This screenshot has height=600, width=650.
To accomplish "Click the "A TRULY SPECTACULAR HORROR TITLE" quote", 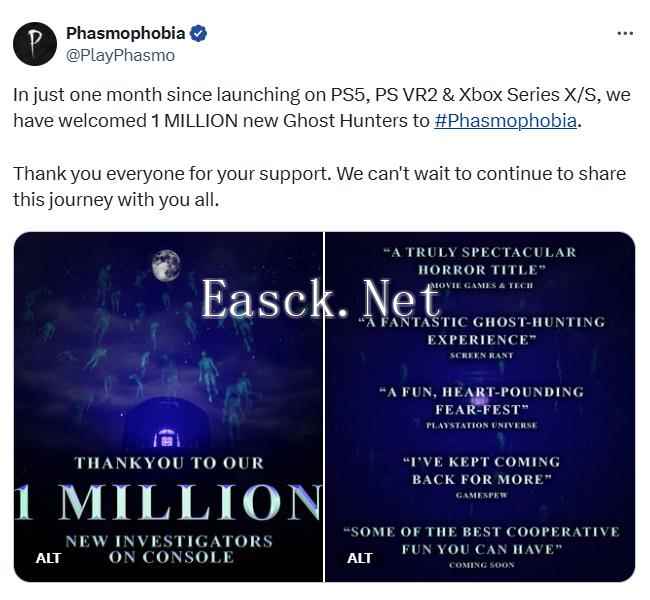I will click(x=479, y=260).
